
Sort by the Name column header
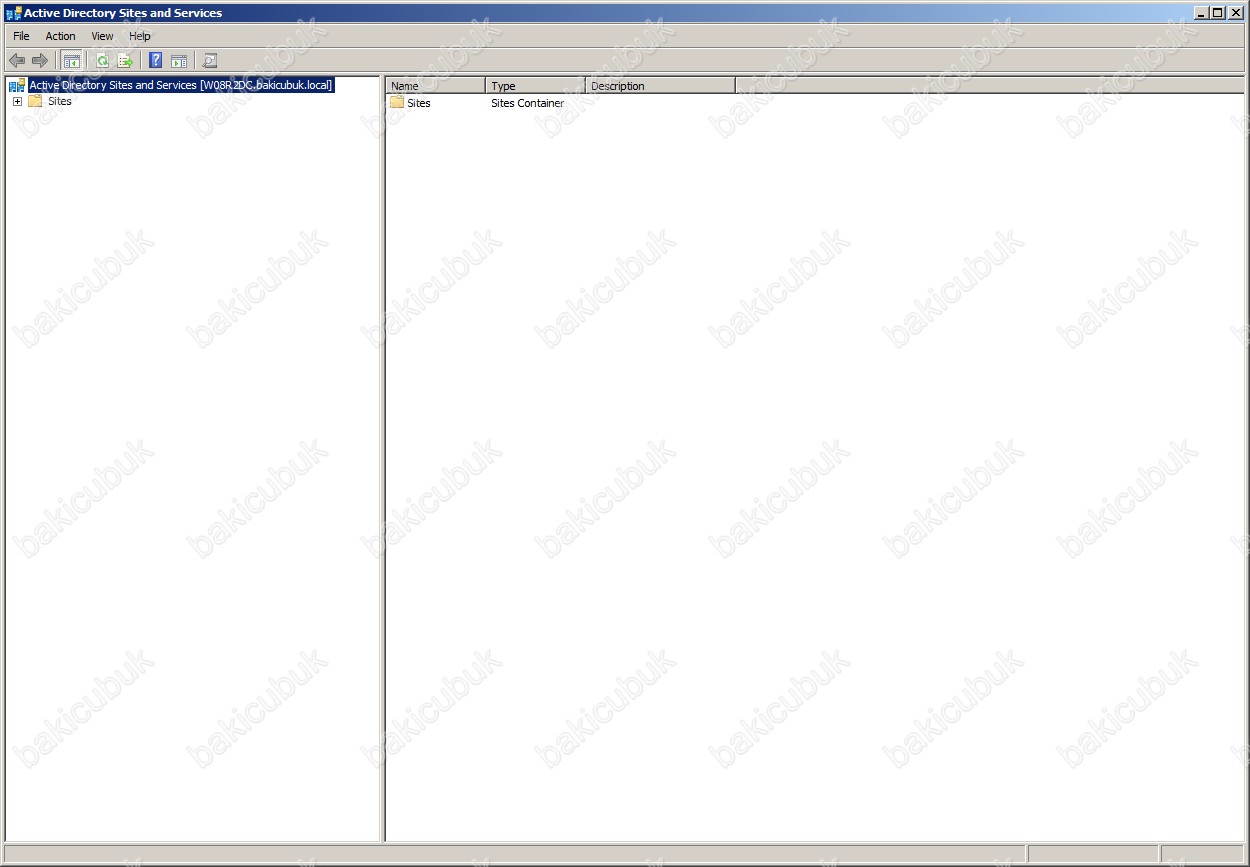click(x=435, y=86)
